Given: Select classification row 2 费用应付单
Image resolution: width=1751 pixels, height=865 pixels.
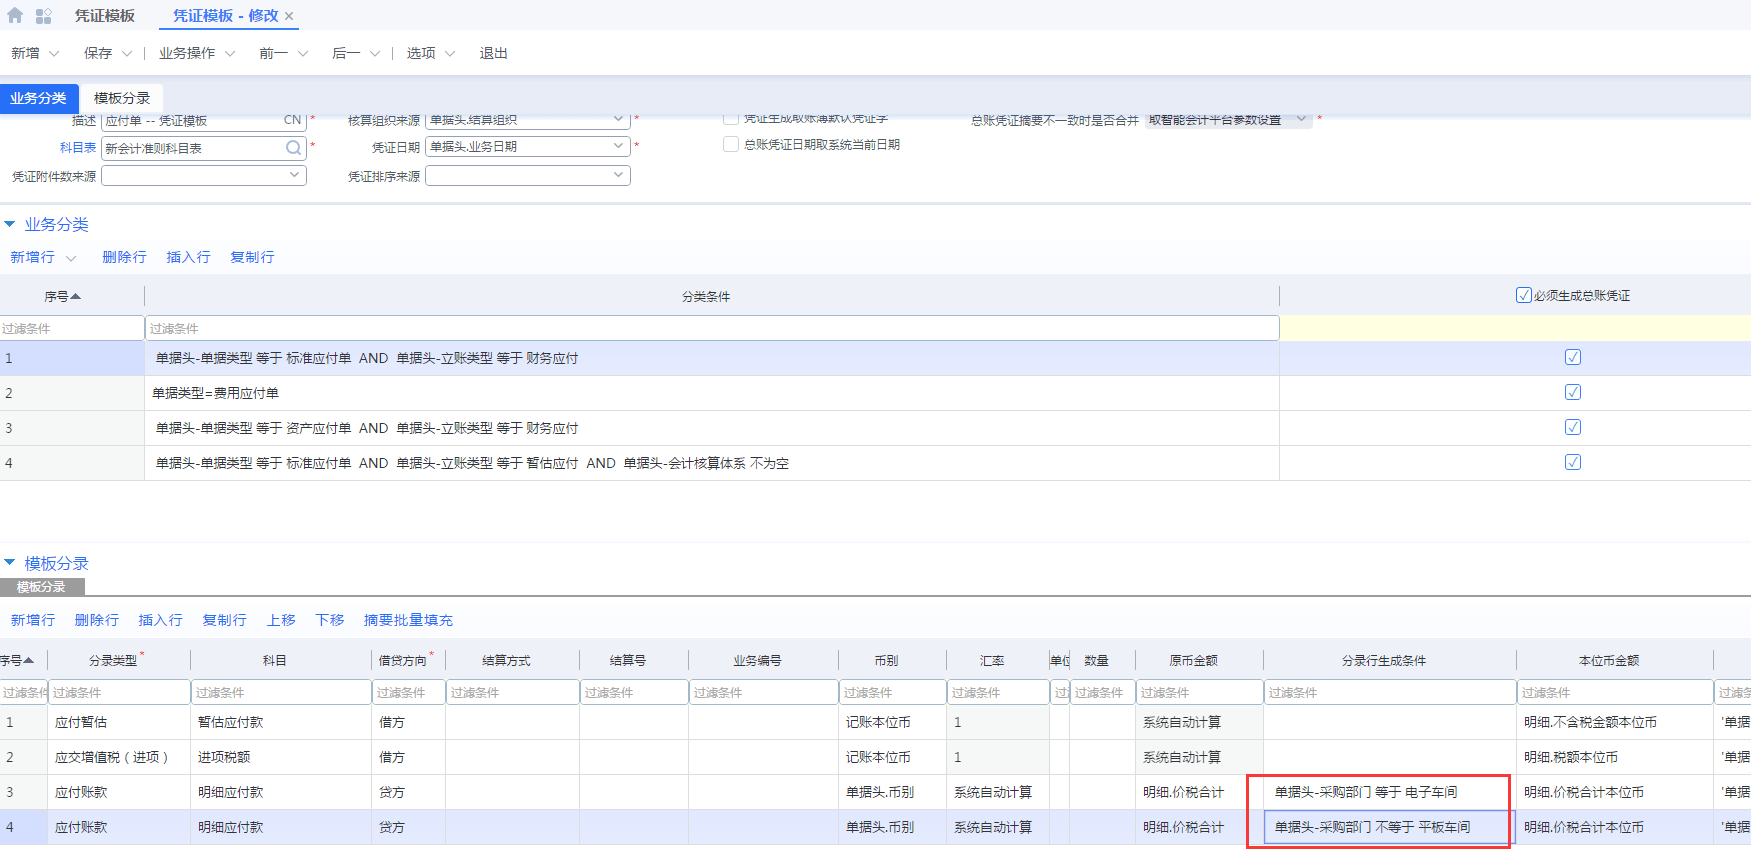Looking at the screenshot, I should click(x=215, y=393).
